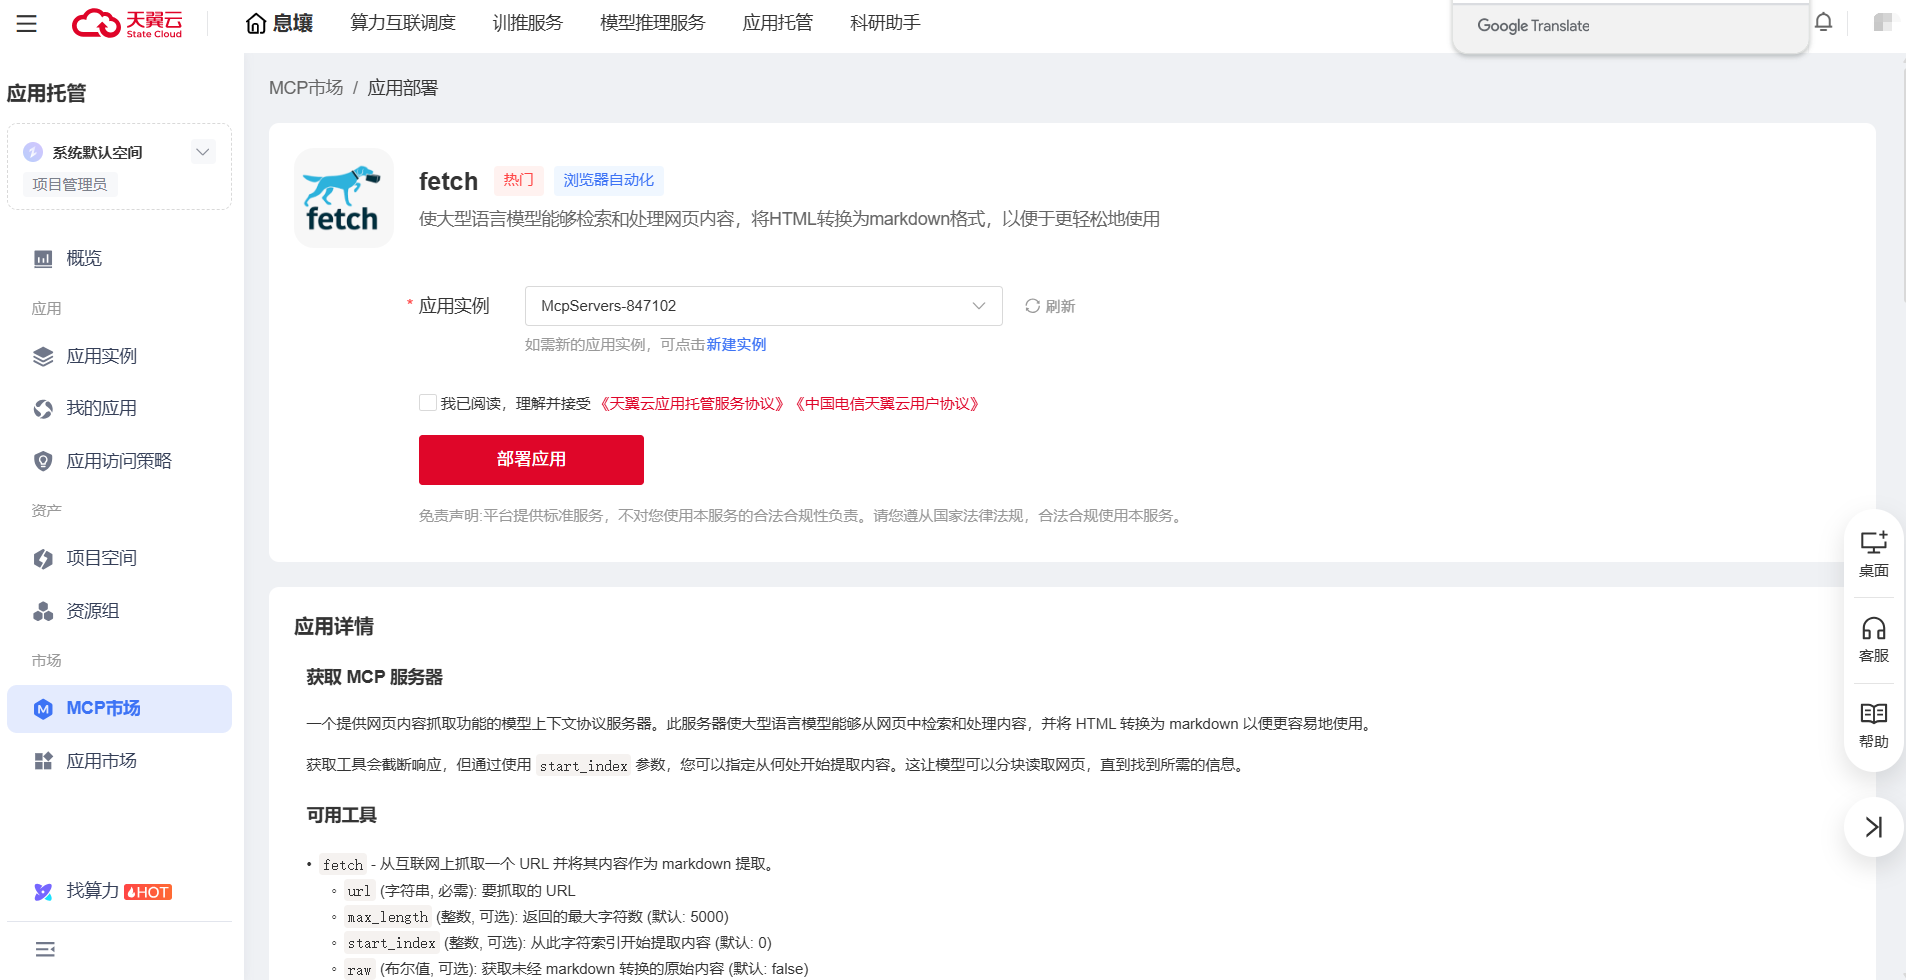Click the red 部署应用 button

click(x=531, y=460)
